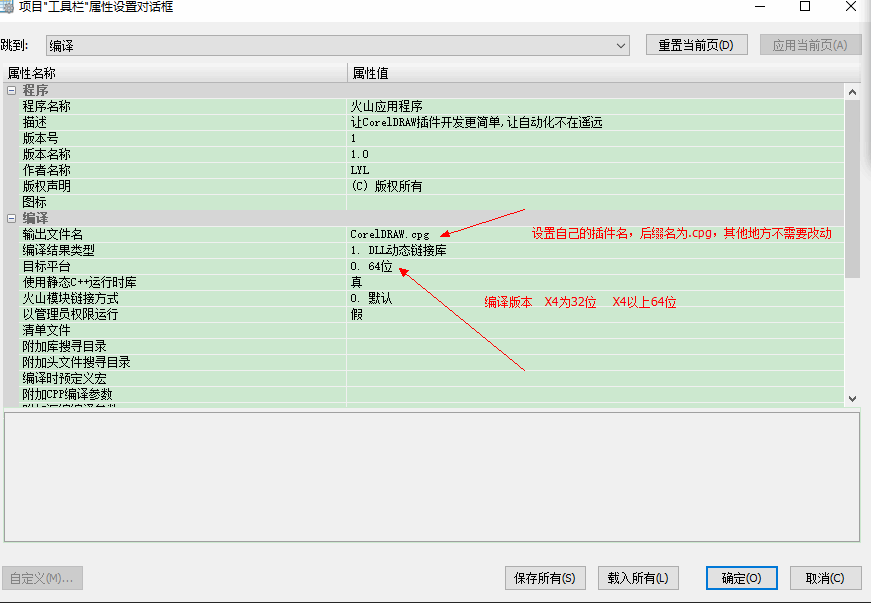
Task: Click the 属性名称 column header
Action: (x=32, y=73)
